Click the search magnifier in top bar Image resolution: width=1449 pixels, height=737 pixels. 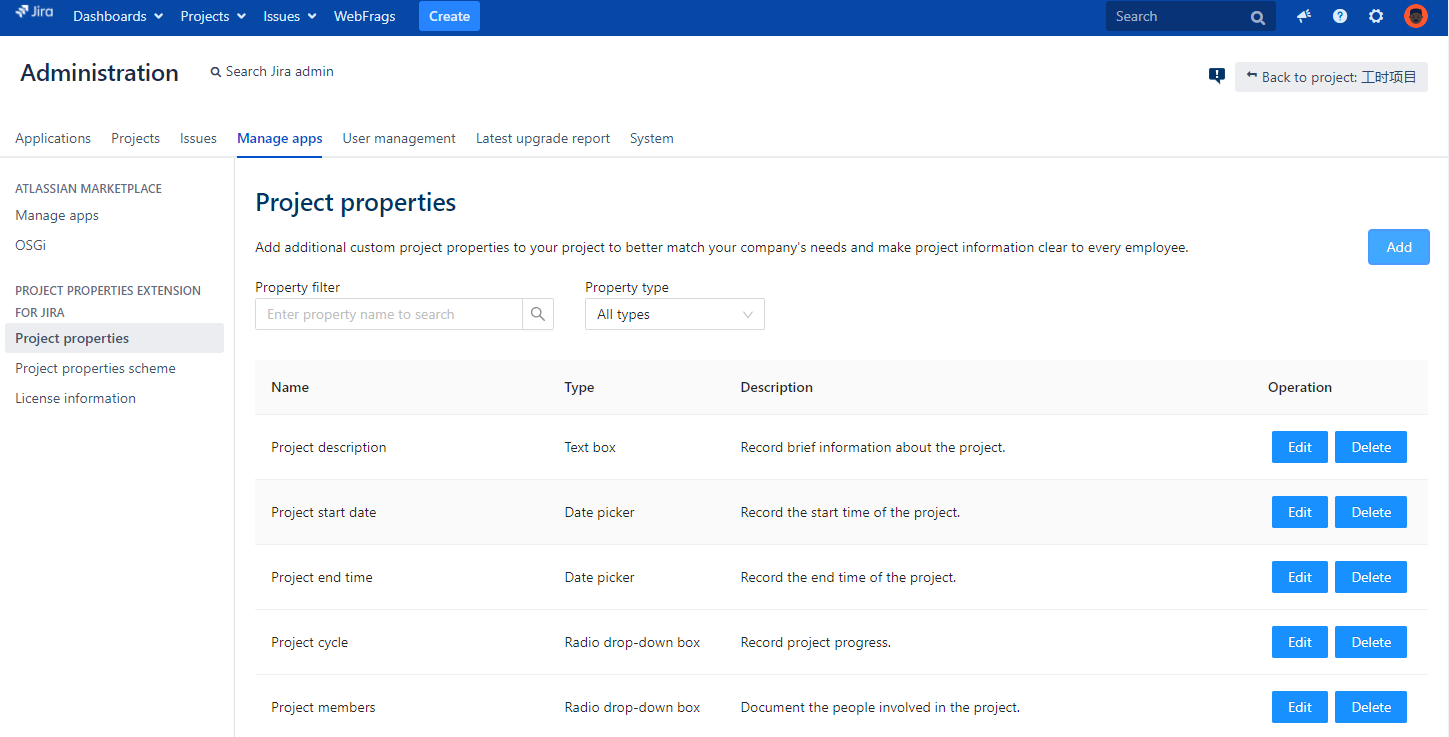1258,17
